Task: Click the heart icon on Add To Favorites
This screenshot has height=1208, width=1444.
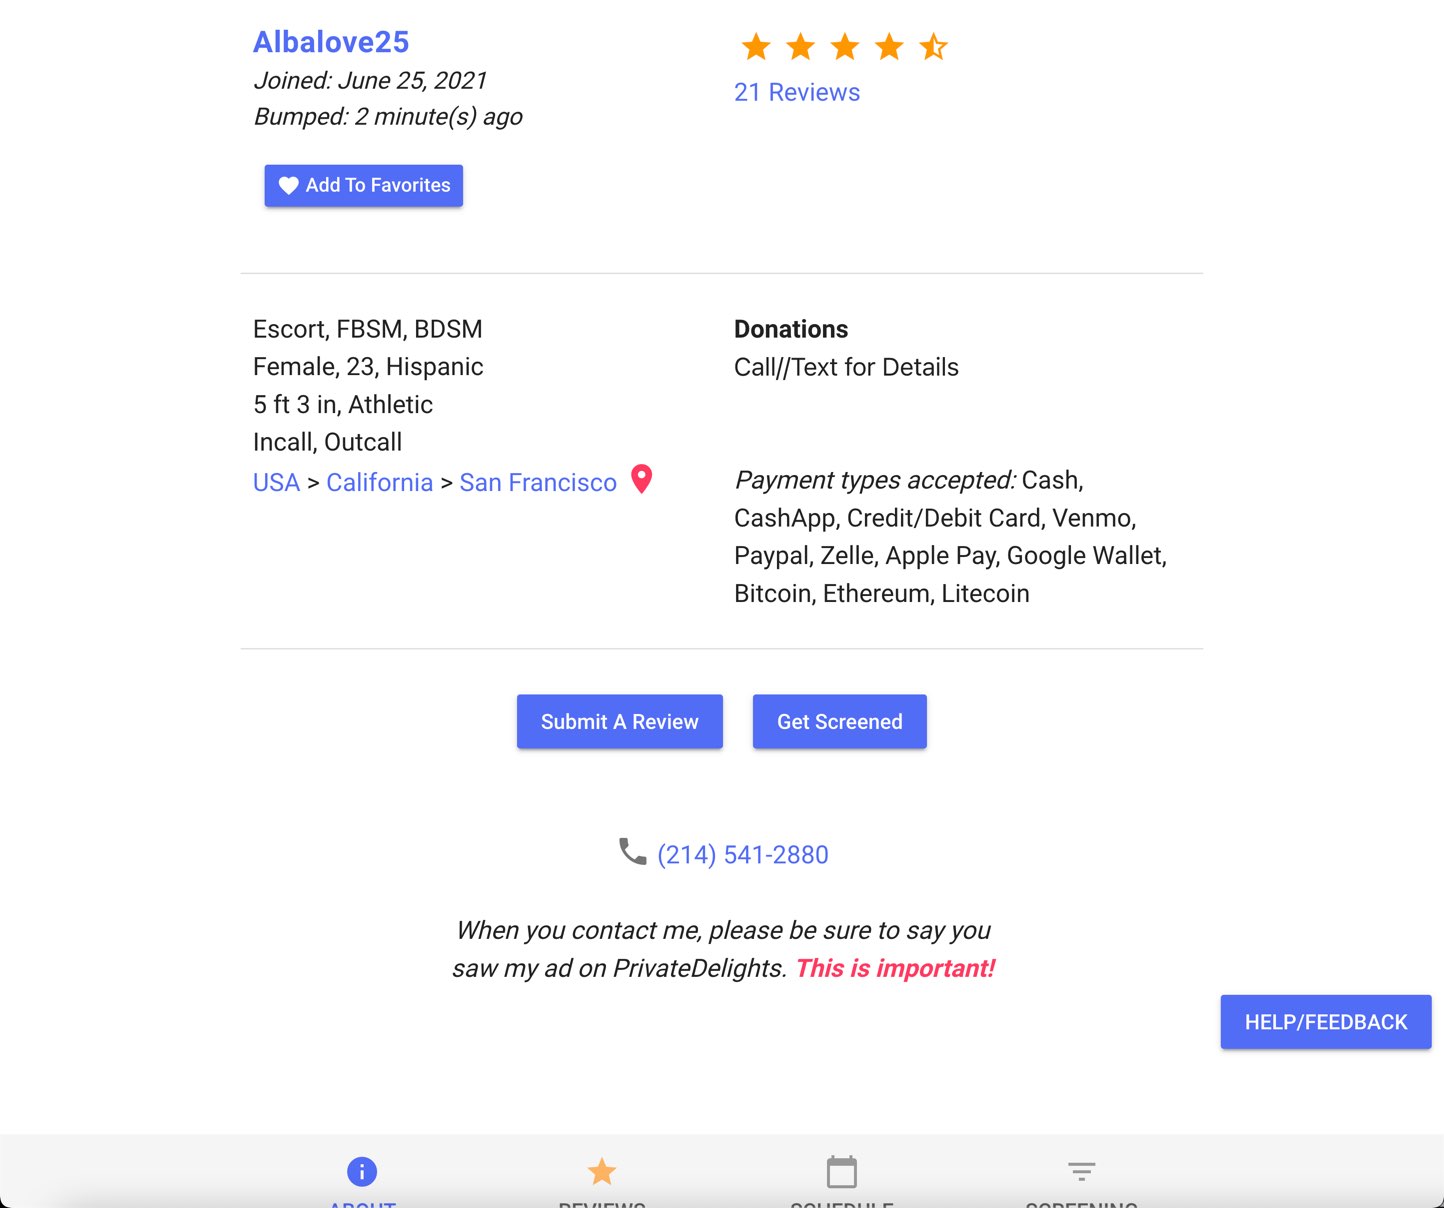Action: 288,186
